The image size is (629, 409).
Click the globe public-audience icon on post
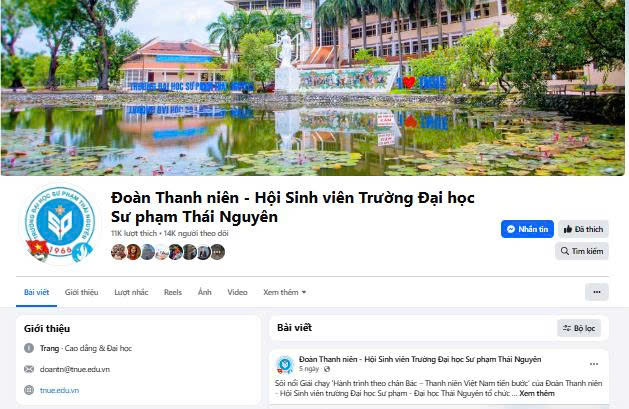[327, 369]
